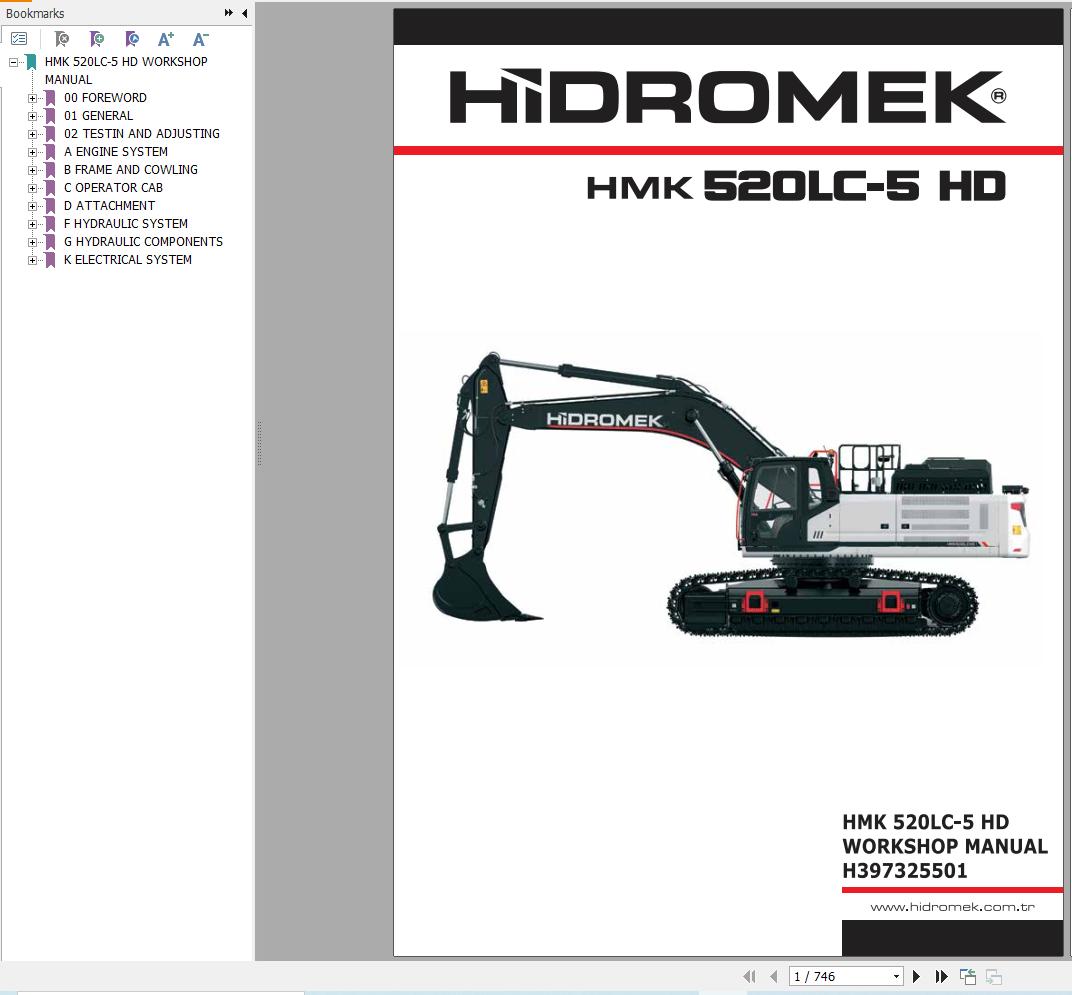Click the add new bookmark icon

pos(97,39)
